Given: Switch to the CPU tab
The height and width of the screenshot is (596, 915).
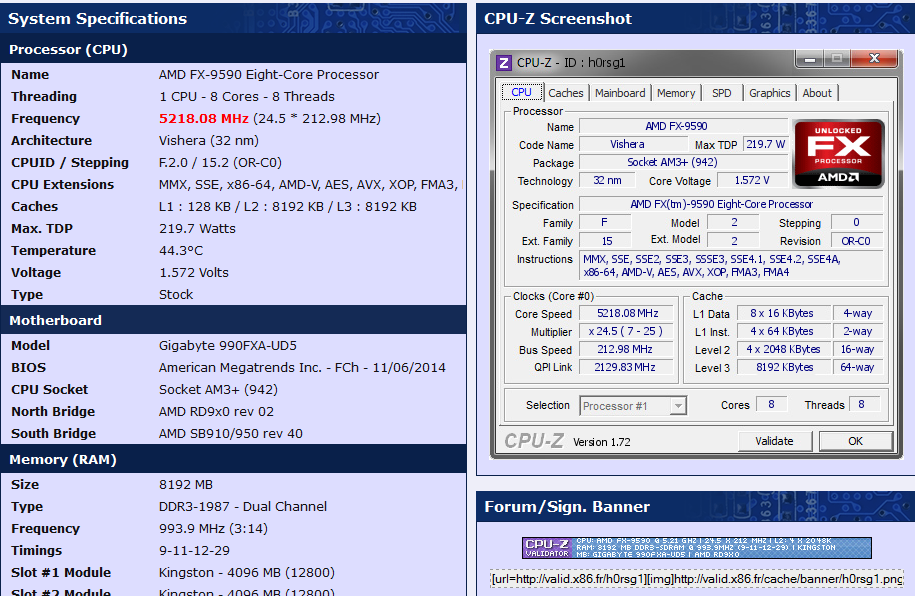Looking at the screenshot, I should click(521, 92).
